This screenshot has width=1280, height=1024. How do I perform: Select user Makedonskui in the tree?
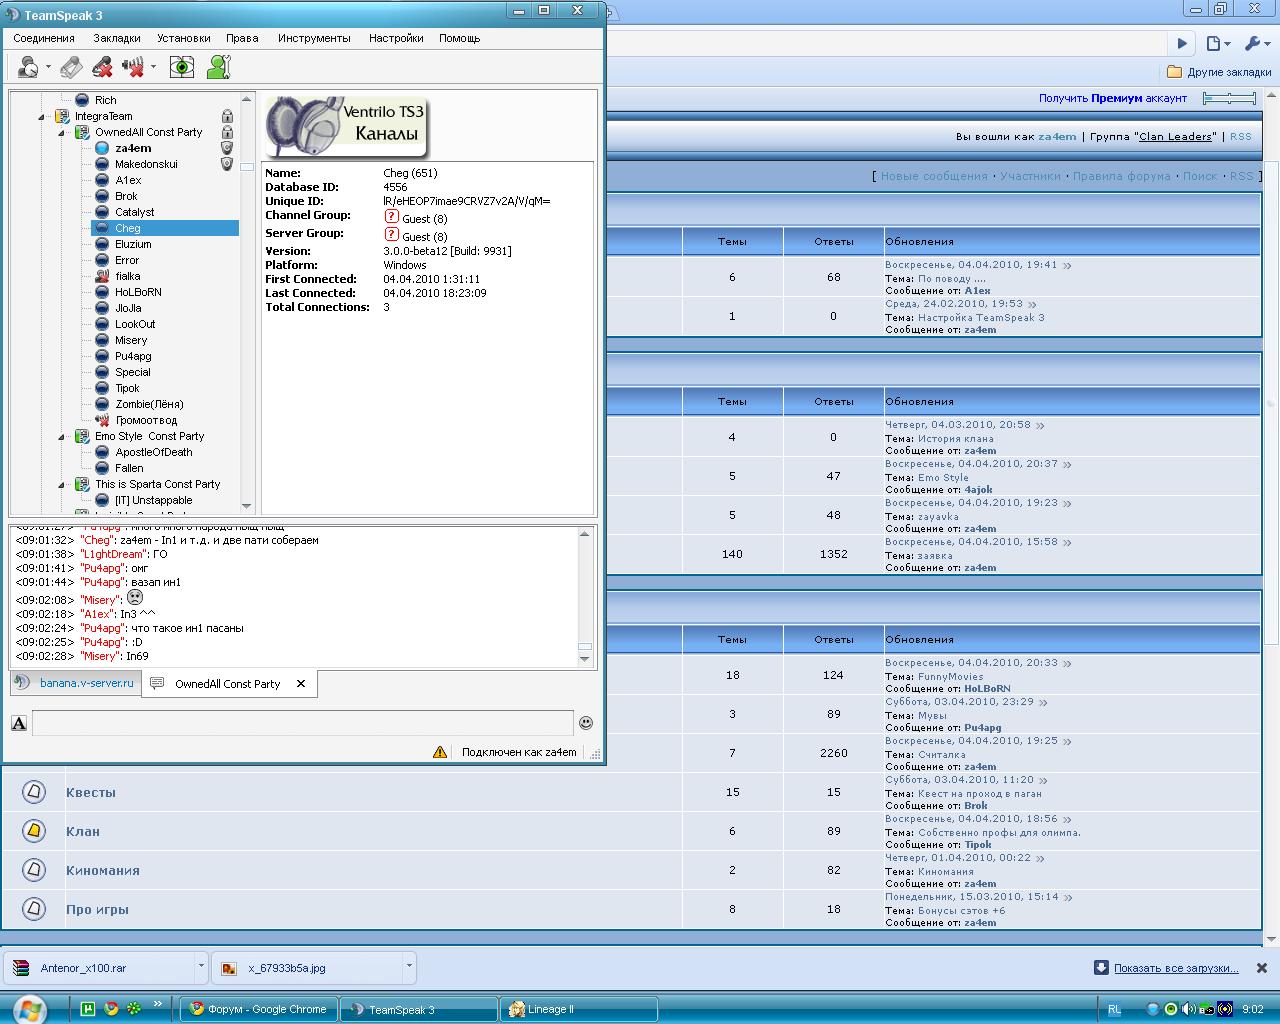146,164
